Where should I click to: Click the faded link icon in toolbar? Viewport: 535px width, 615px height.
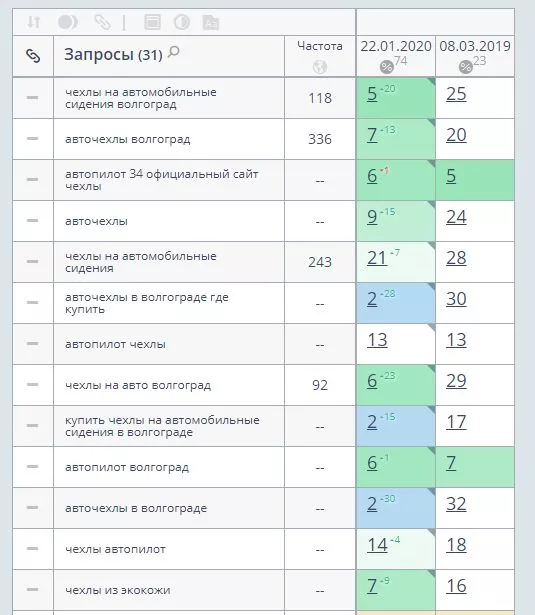coord(102,22)
